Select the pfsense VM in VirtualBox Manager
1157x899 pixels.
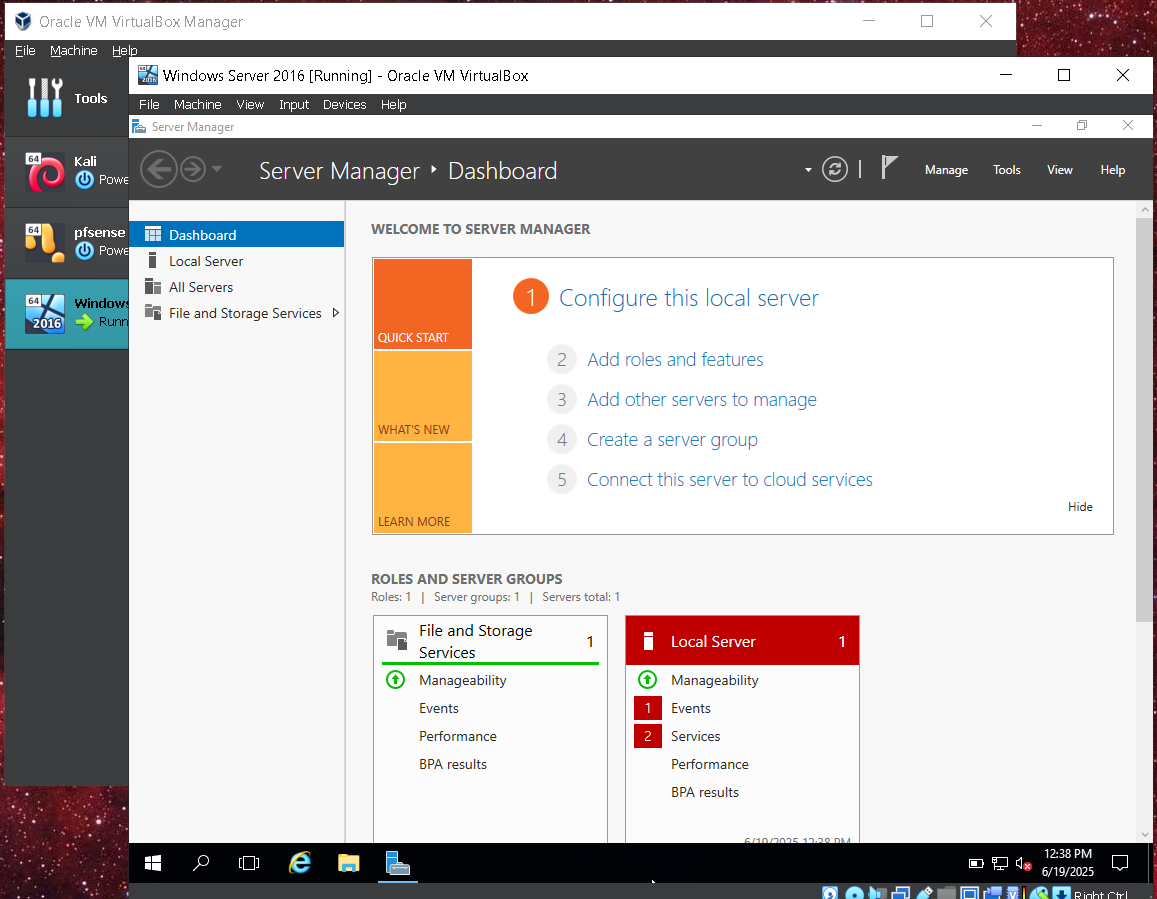click(x=67, y=242)
